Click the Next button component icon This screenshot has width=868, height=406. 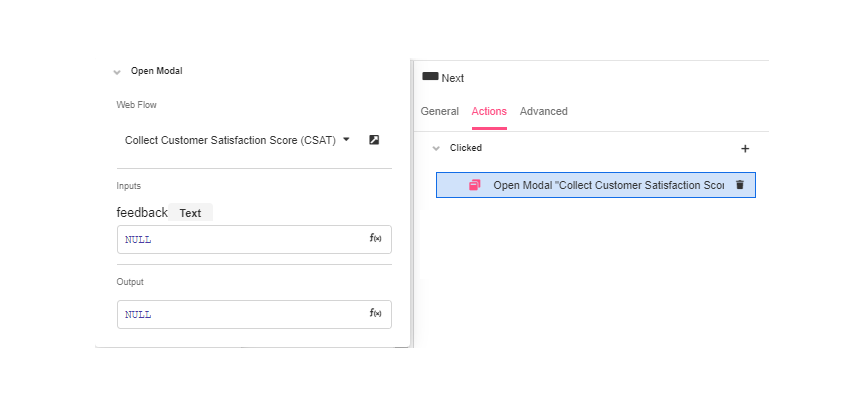coord(430,76)
